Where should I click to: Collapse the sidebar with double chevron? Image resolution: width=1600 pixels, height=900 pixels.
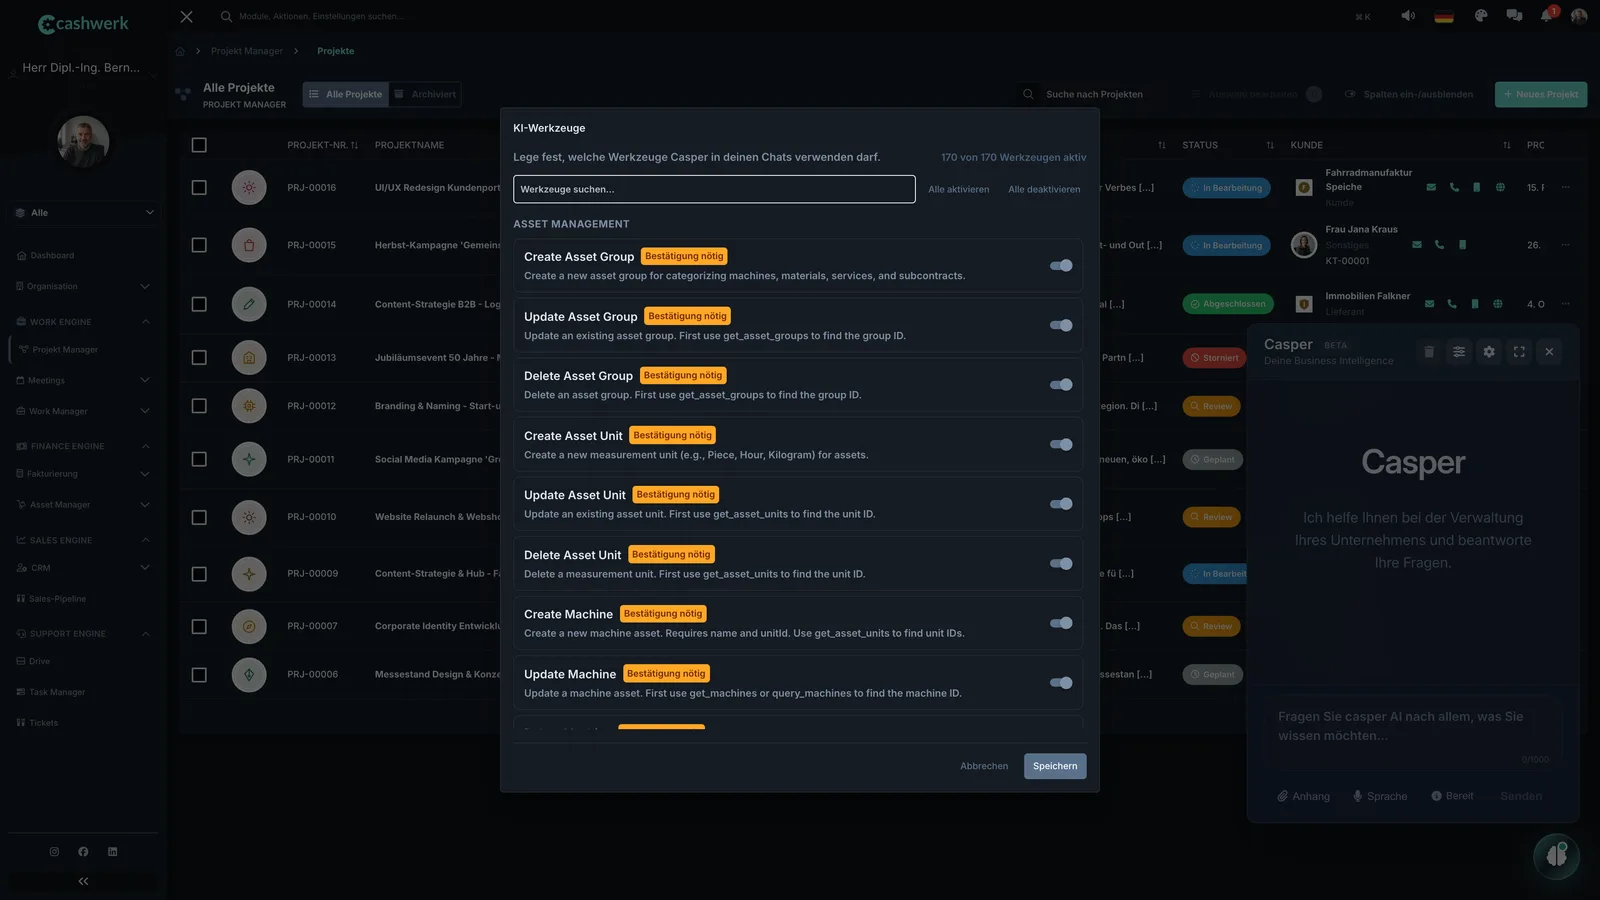[x=83, y=881]
